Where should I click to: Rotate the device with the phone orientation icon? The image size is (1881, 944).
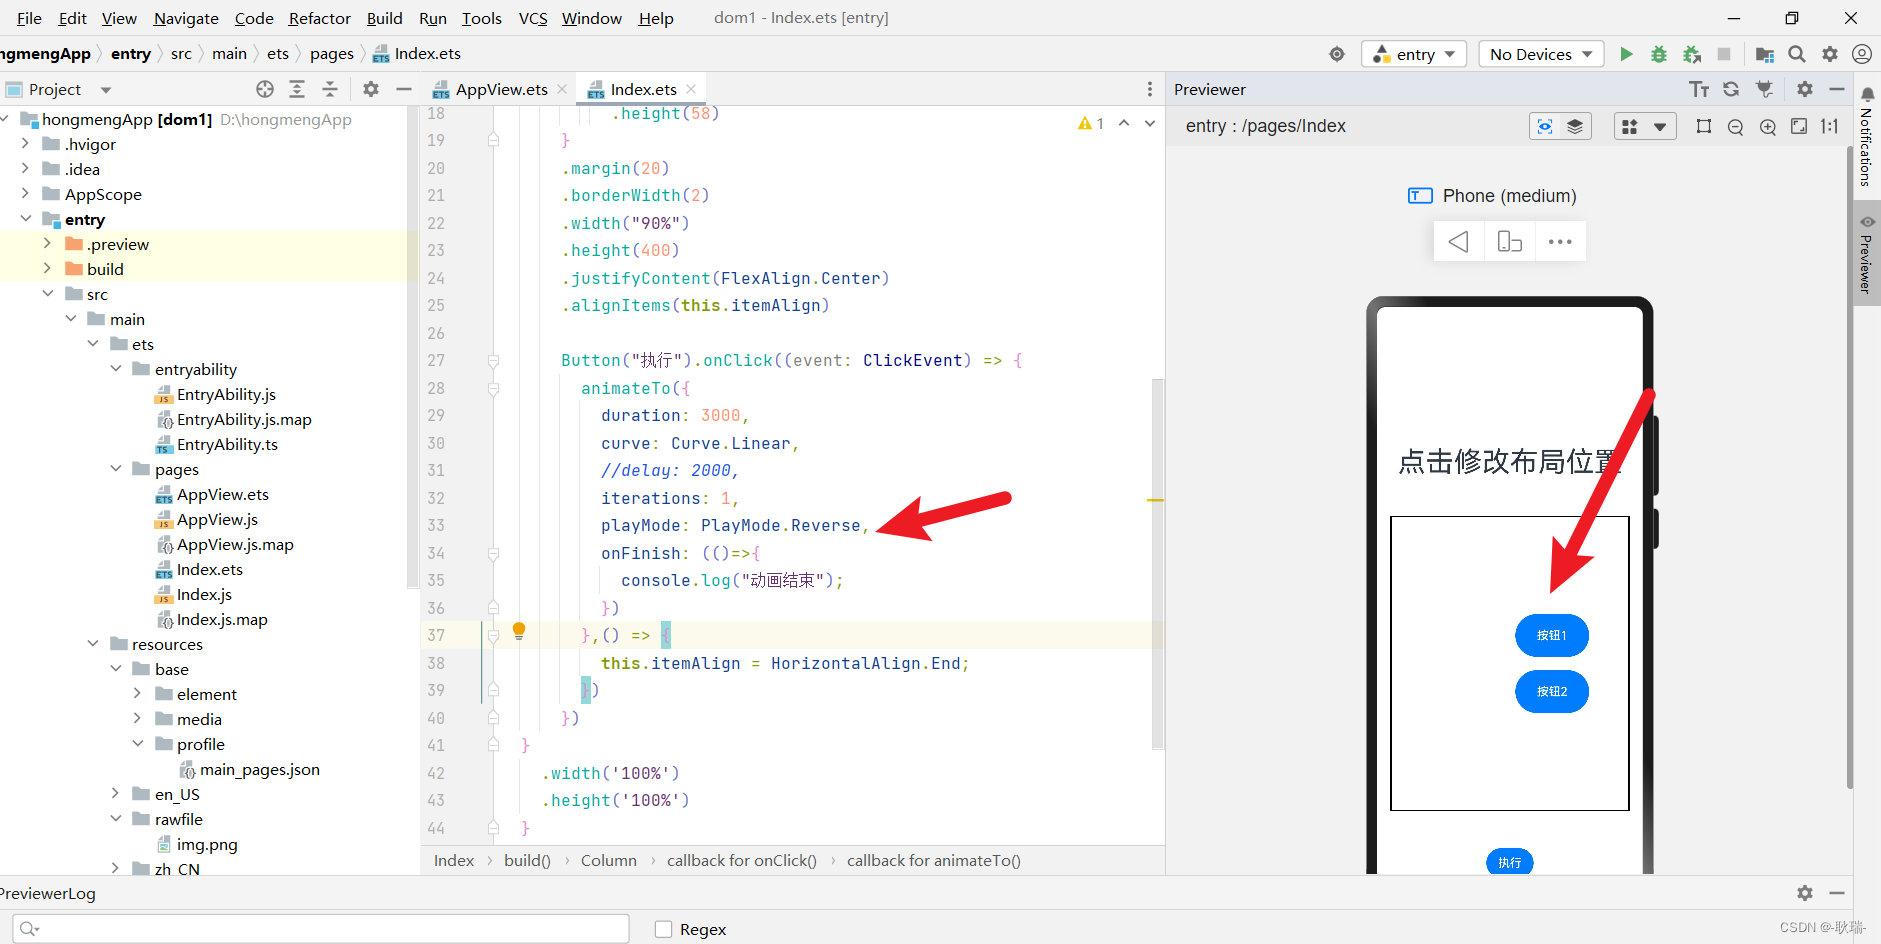click(x=1510, y=242)
